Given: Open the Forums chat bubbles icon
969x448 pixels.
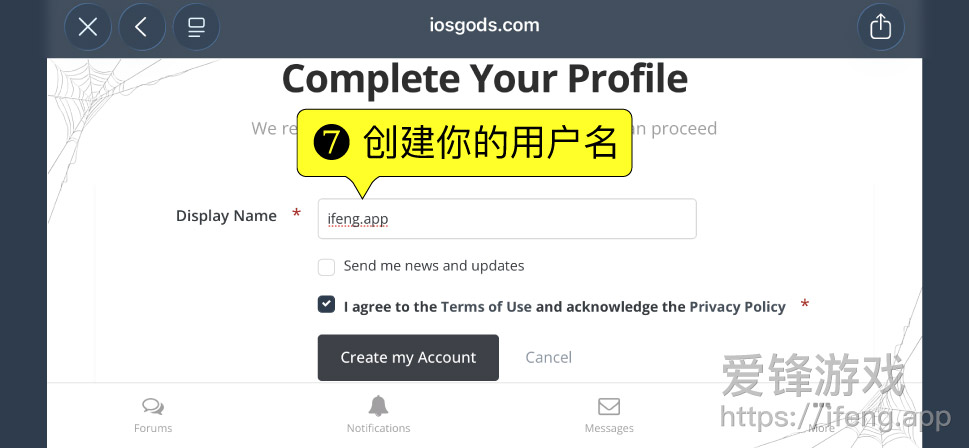Looking at the screenshot, I should tap(153, 406).
